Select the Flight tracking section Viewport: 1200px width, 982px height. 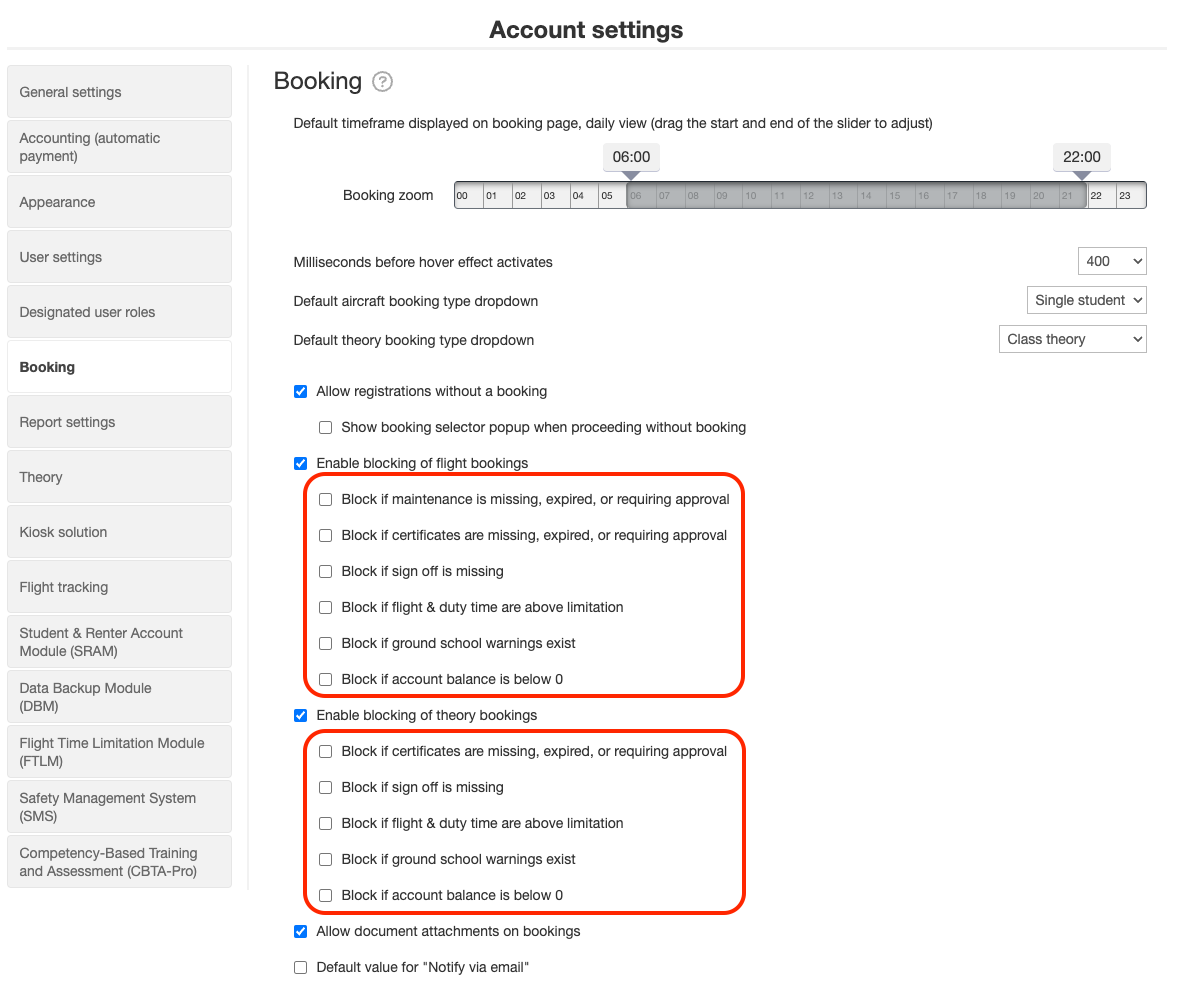[x=119, y=586]
